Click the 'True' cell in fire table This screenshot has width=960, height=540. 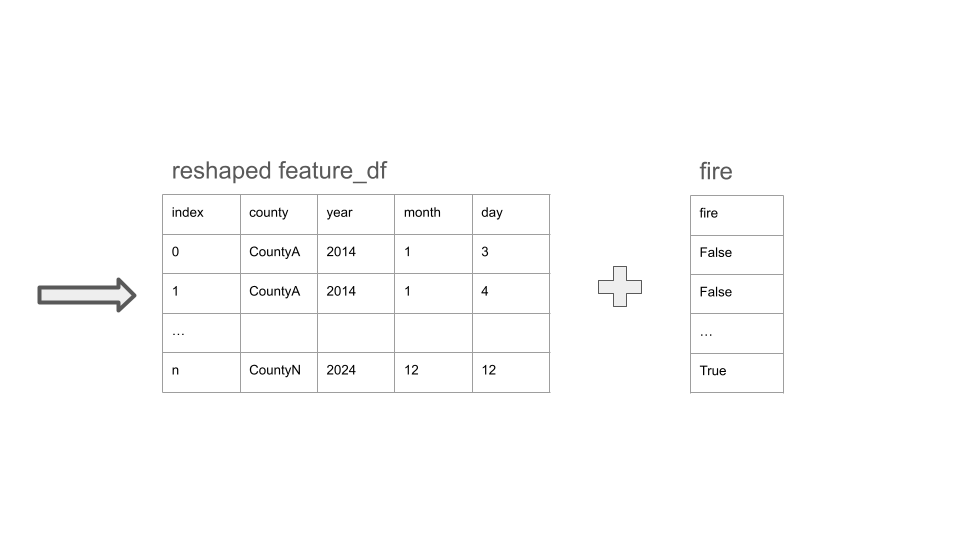(737, 371)
